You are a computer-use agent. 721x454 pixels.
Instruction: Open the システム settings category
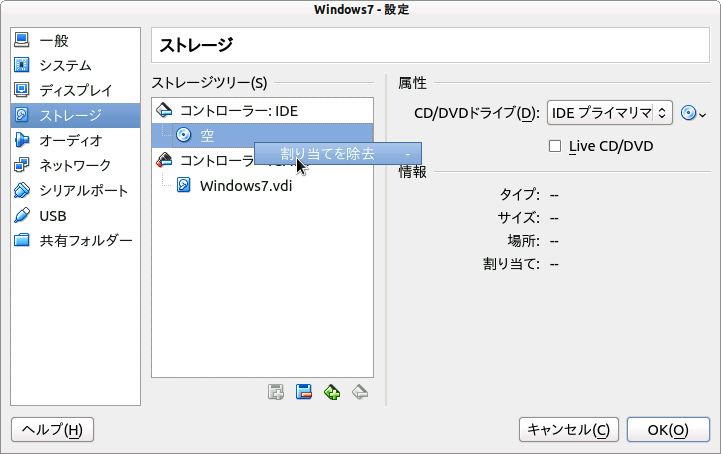(75, 65)
